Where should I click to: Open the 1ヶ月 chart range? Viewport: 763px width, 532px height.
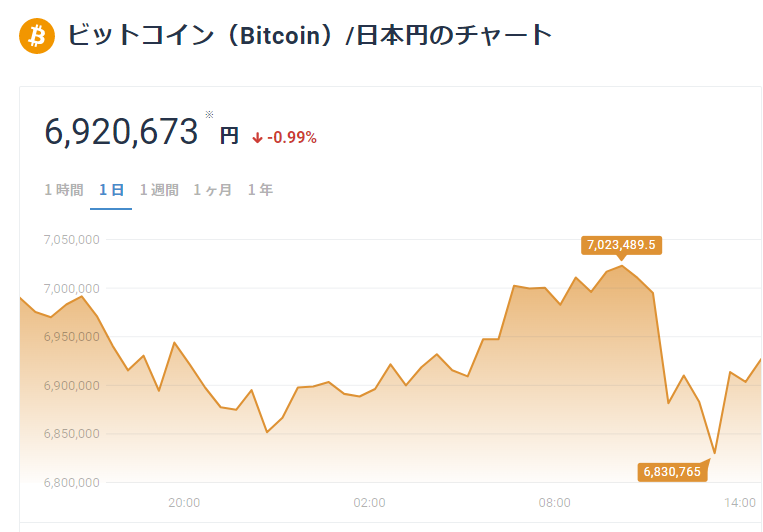click(x=213, y=190)
